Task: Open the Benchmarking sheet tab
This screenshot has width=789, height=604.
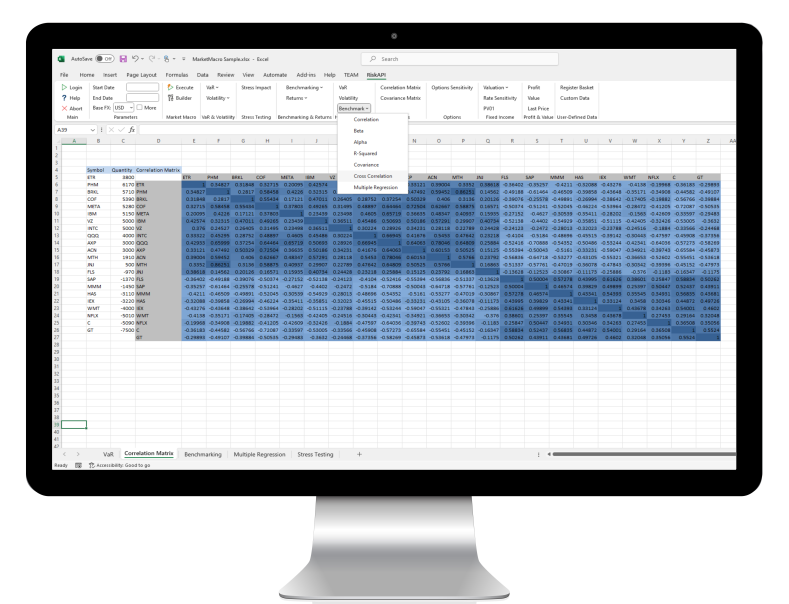Action: point(203,455)
